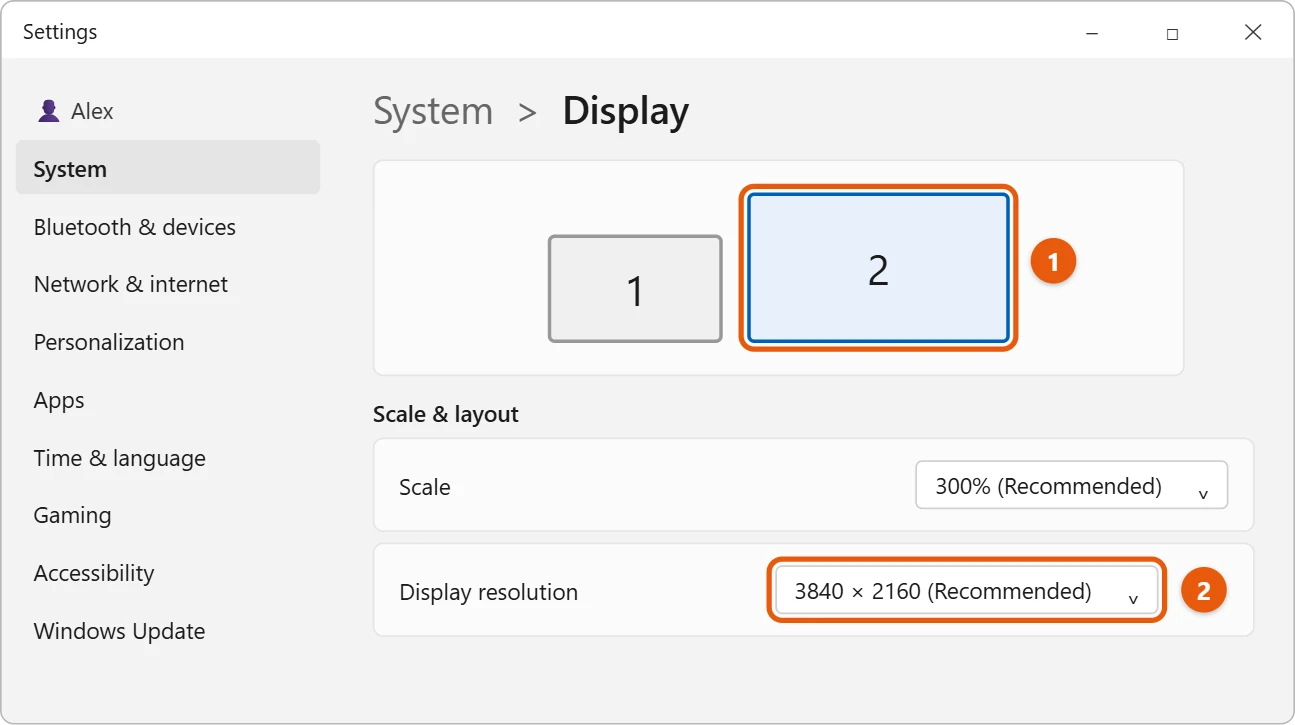1295x725 pixels.
Task: Click the Alex user profile icon
Action: [48, 111]
